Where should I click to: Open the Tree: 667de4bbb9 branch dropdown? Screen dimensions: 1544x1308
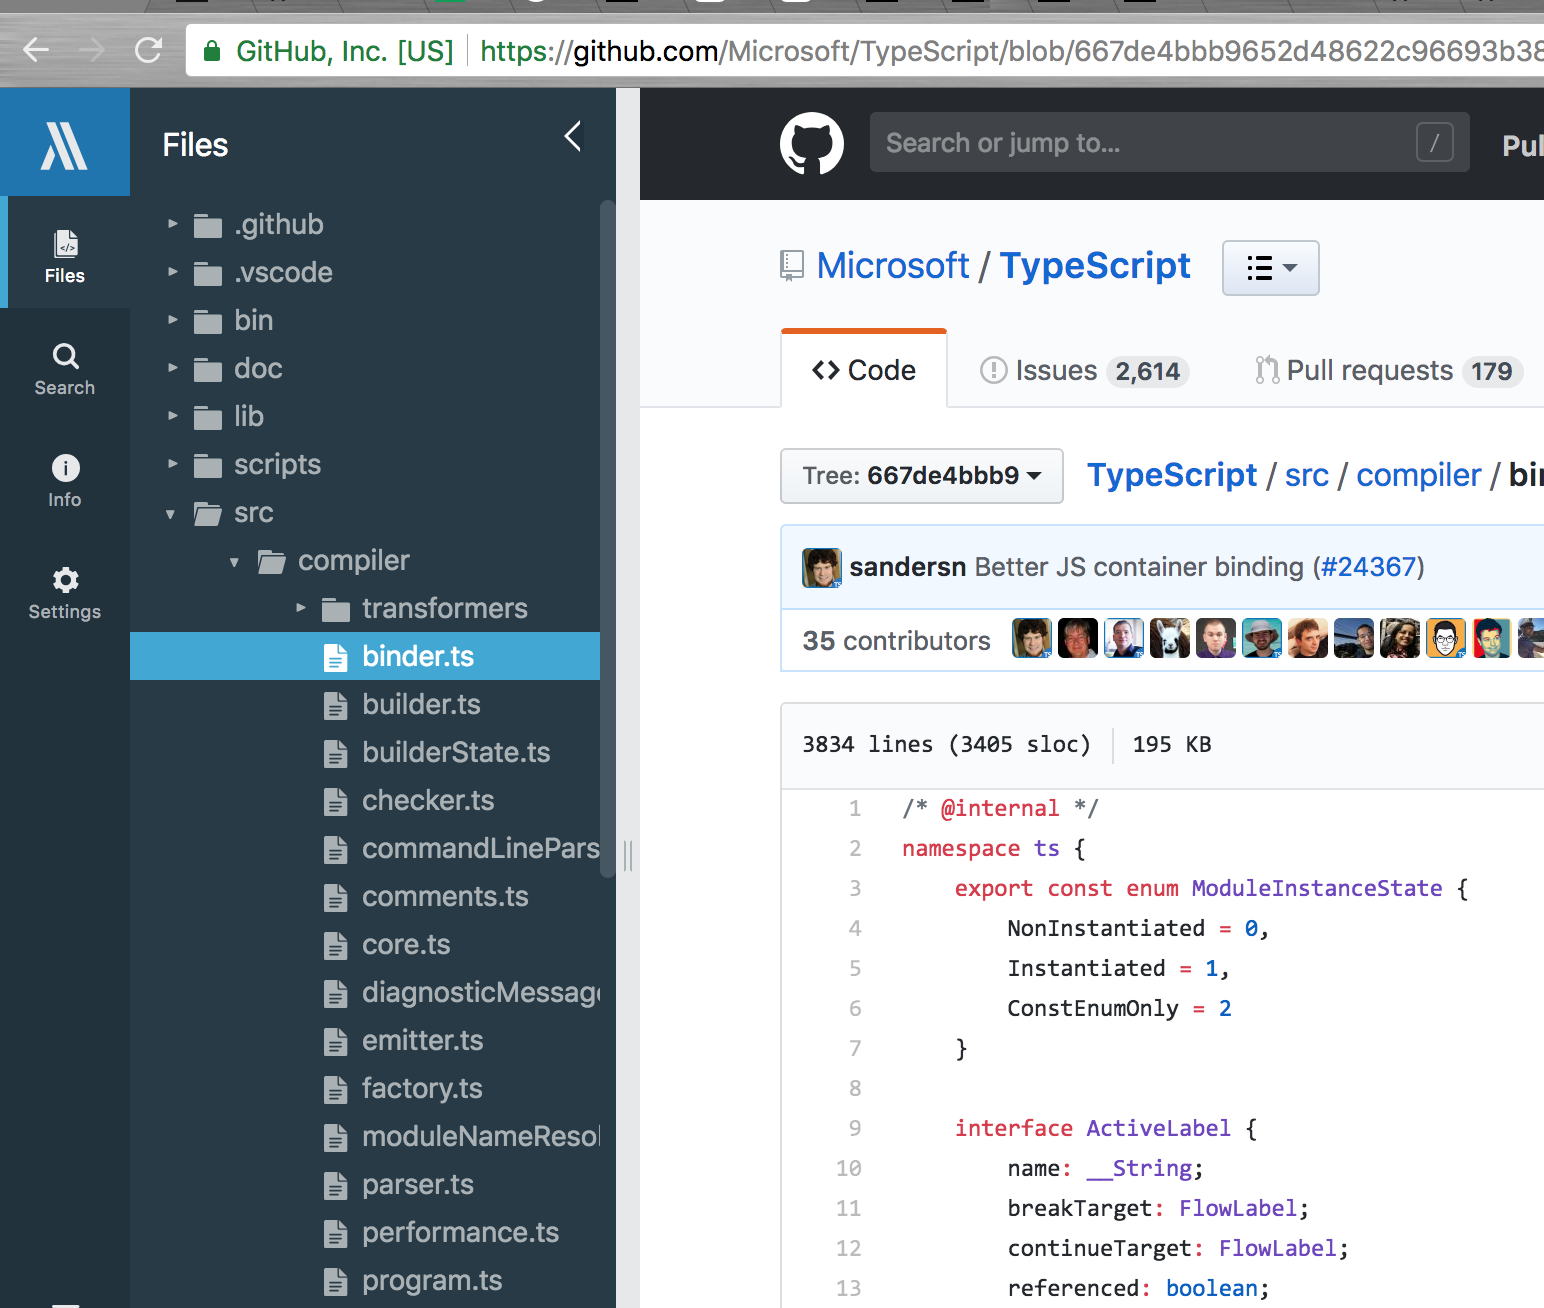coord(921,476)
